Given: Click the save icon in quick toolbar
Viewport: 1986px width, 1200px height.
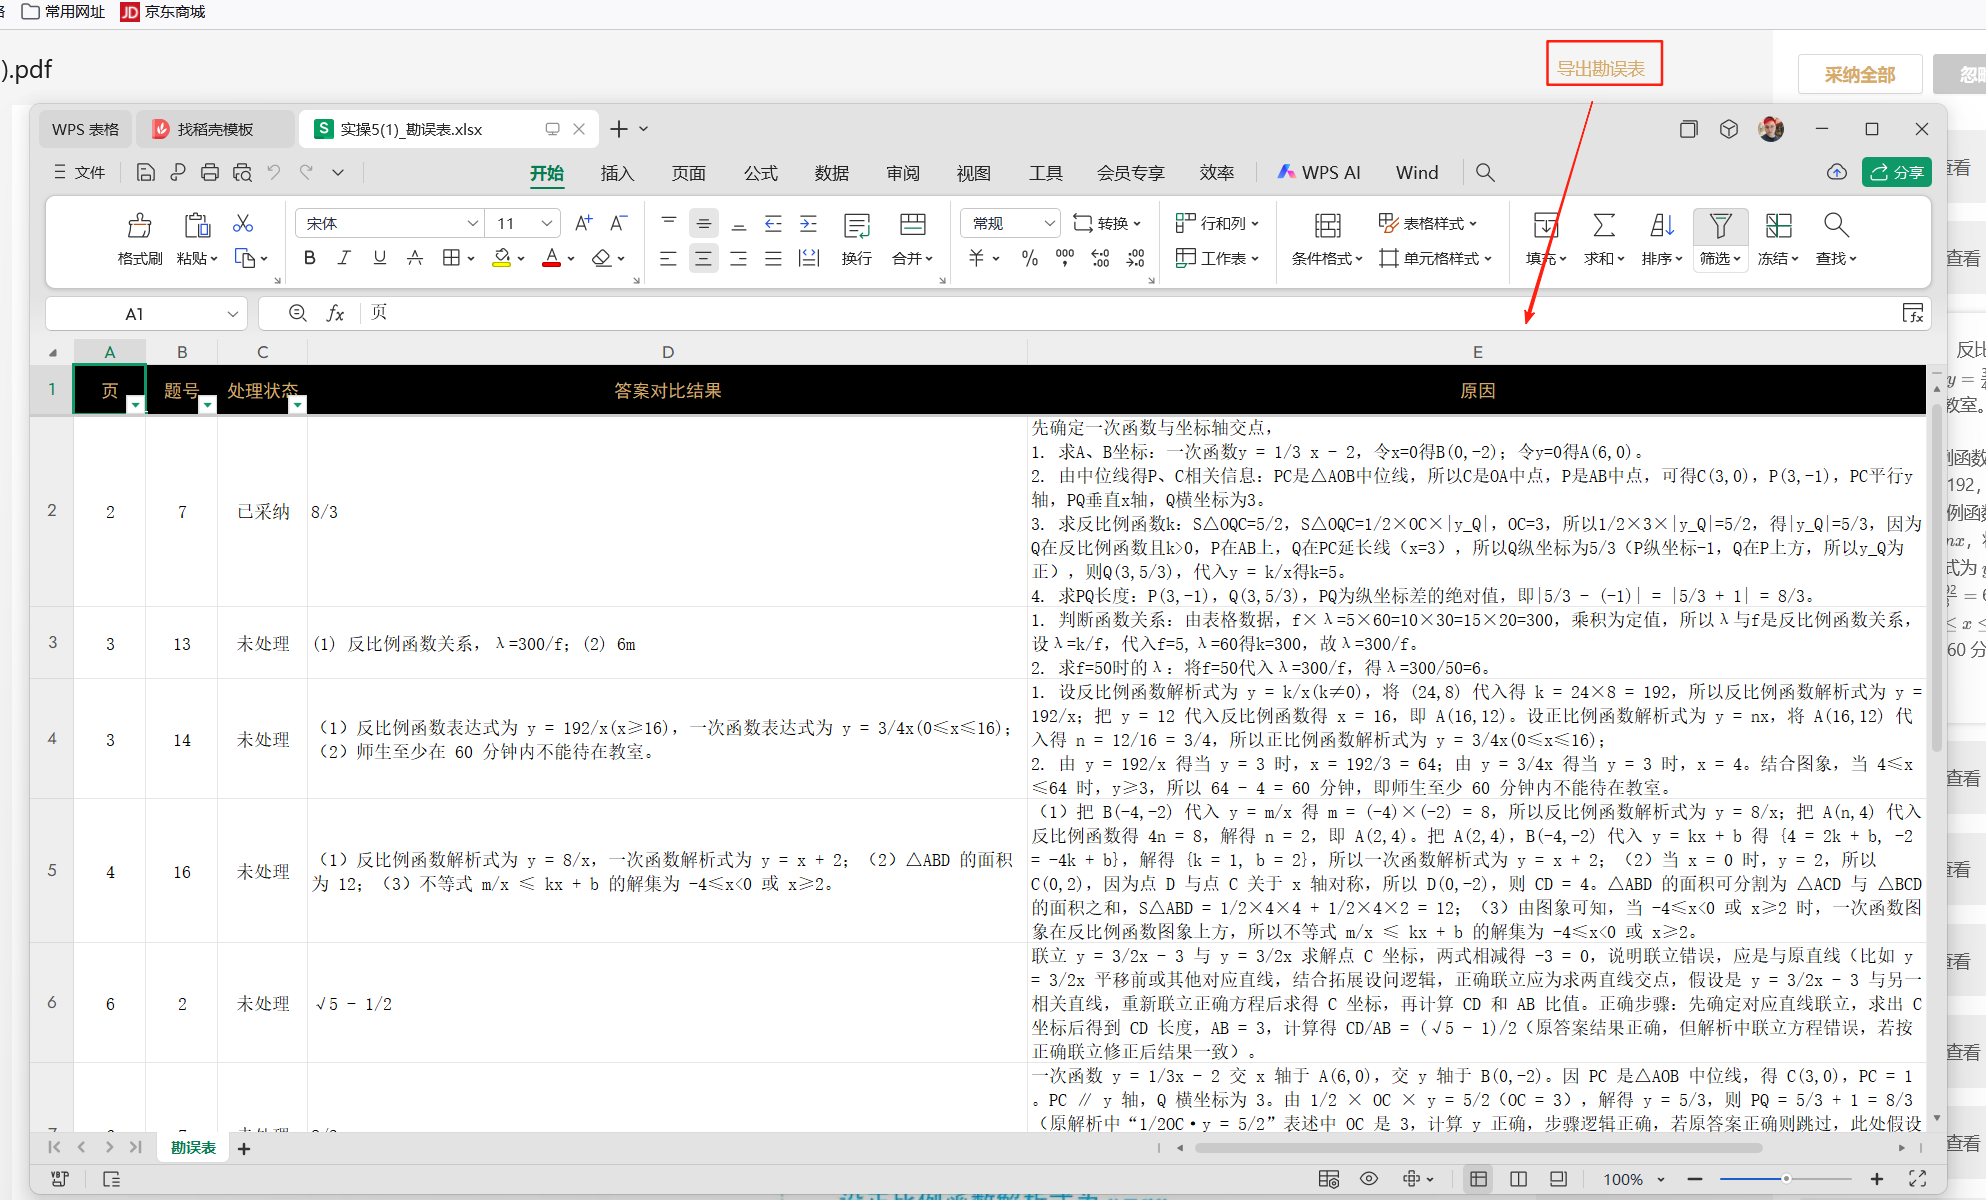Looking at the screenshot, I should 146,173.
